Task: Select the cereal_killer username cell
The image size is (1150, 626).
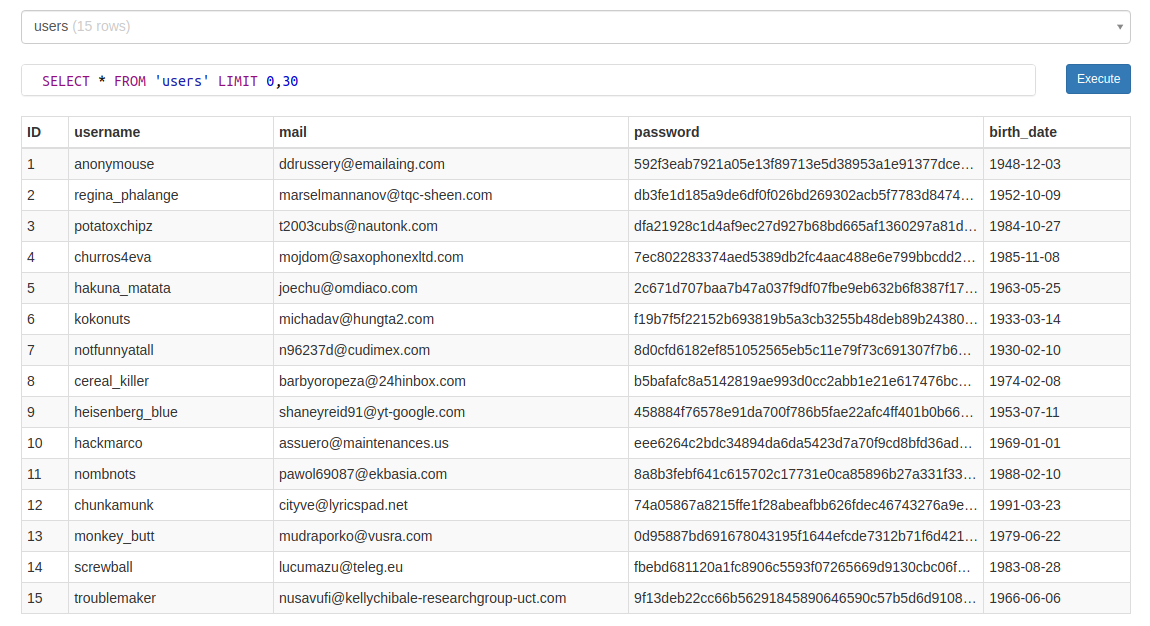Action: point(112,381)
